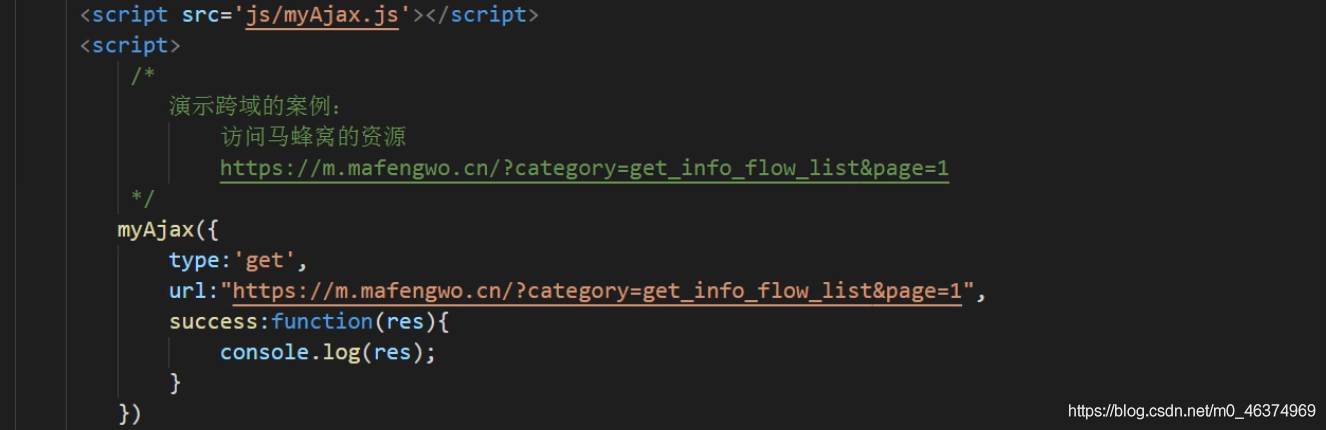The image size is (1326, 430).
Task: Click the mafengwo URL string in url property
Action: (597, 291)
